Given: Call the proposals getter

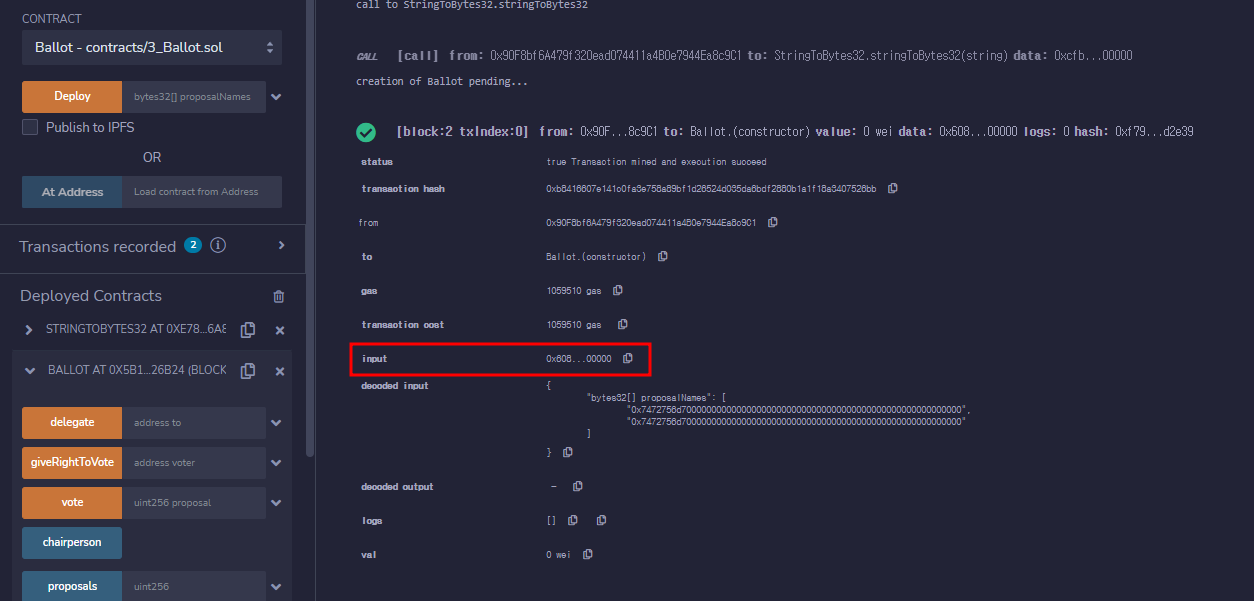Looking at the screenshot, I should tap(72, 587).
